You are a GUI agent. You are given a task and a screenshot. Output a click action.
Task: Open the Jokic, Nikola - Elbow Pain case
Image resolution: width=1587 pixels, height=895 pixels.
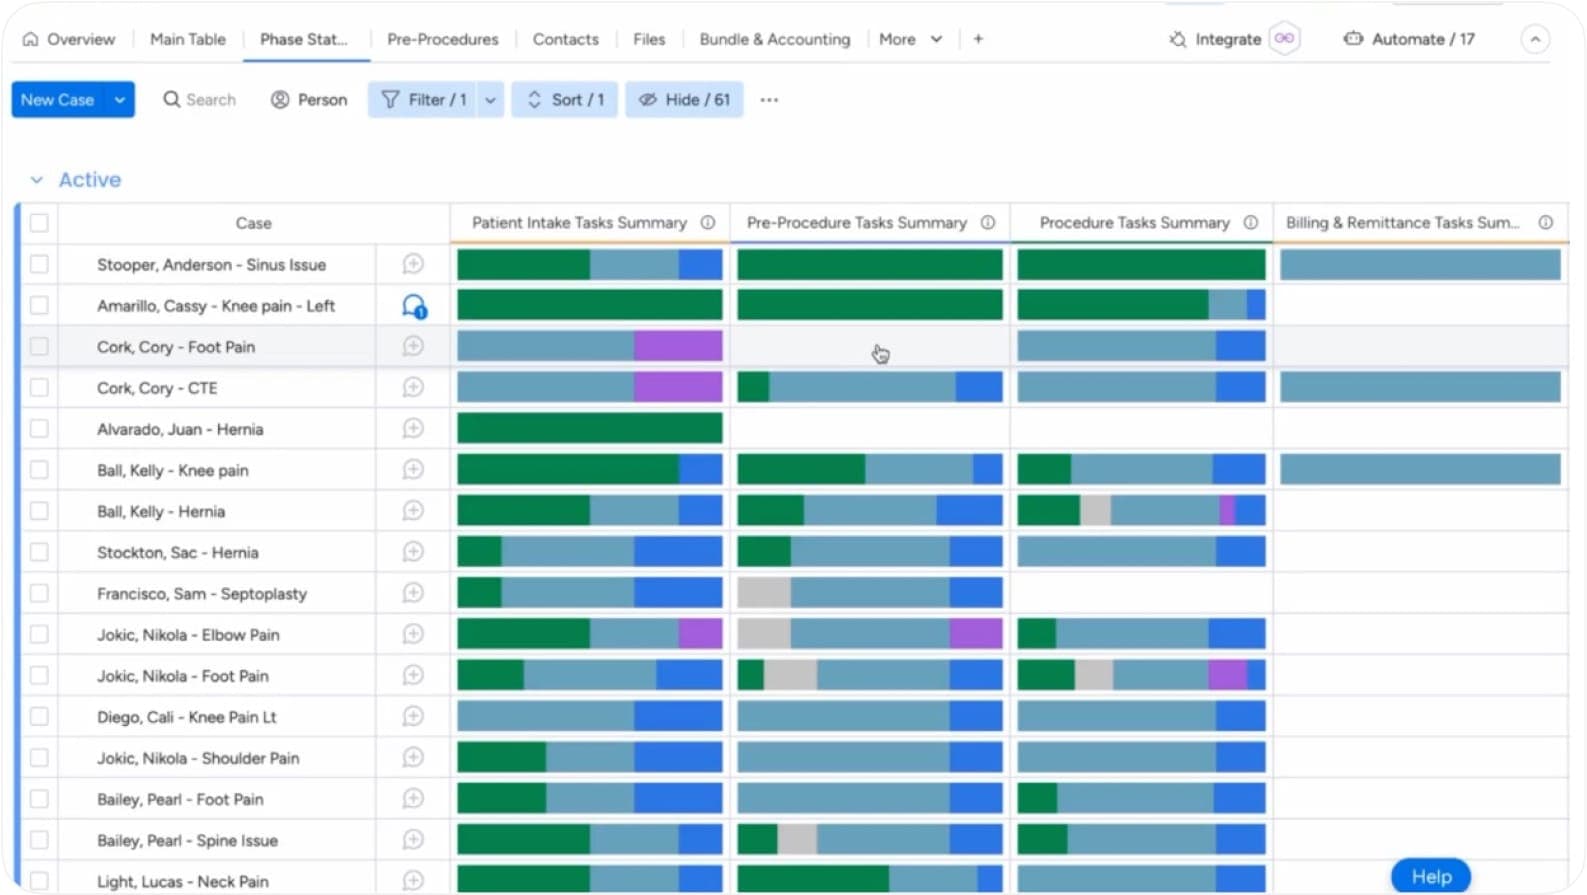188,634
